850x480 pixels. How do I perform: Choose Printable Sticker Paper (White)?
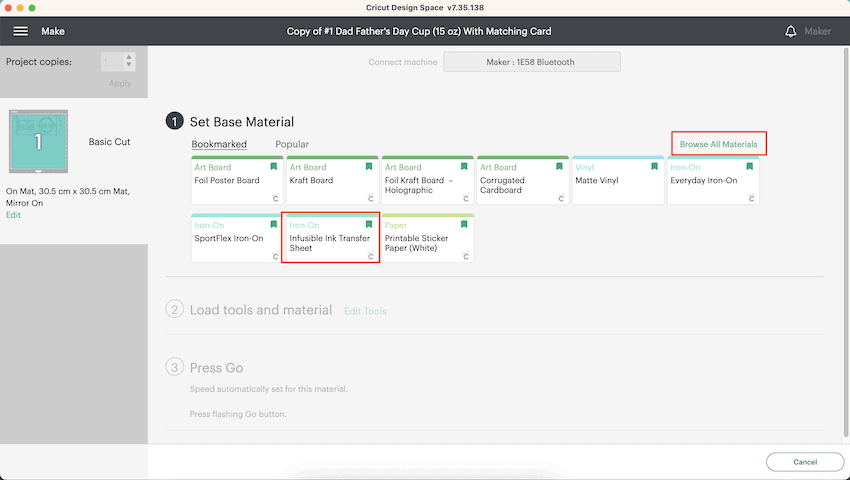pos(428,238)
